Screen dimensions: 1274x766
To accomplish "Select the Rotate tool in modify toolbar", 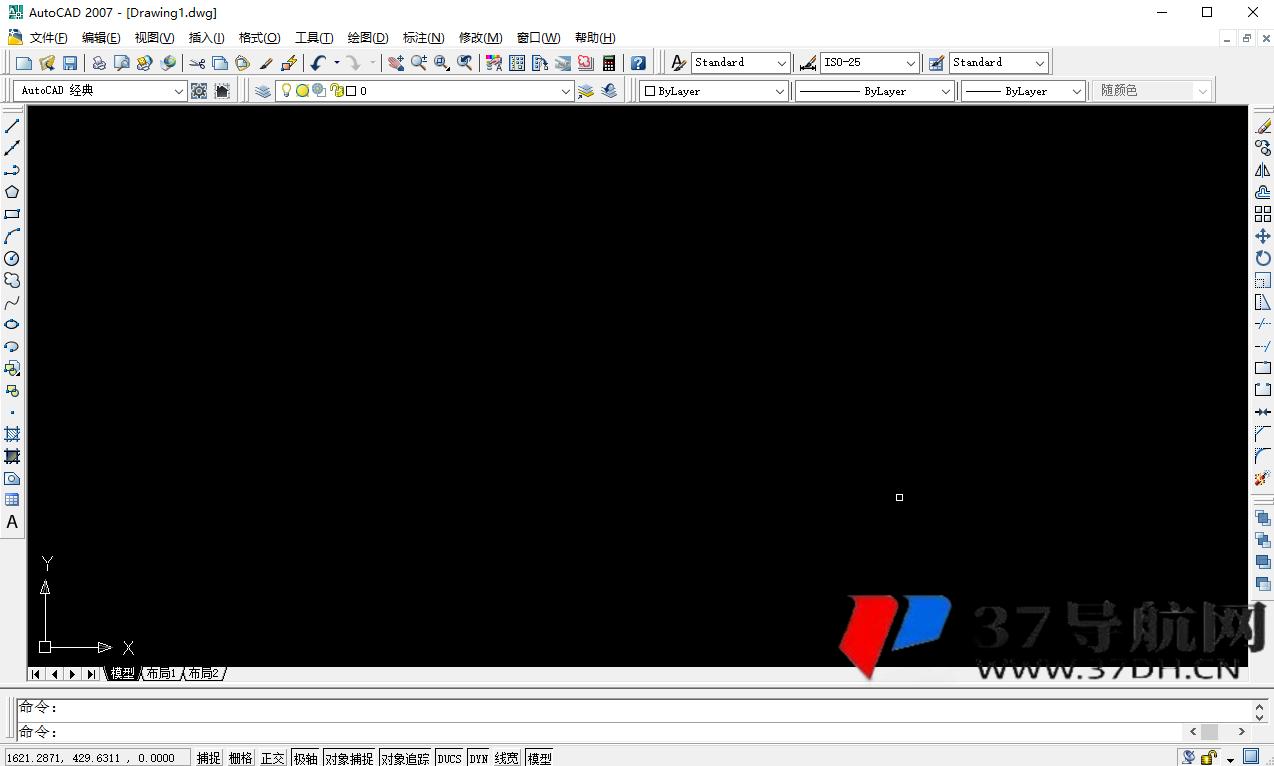I will [x=1263, y=259].
